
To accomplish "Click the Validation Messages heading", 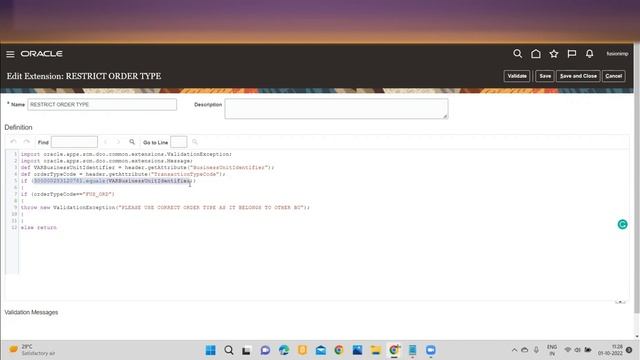I will click(31, 312).
